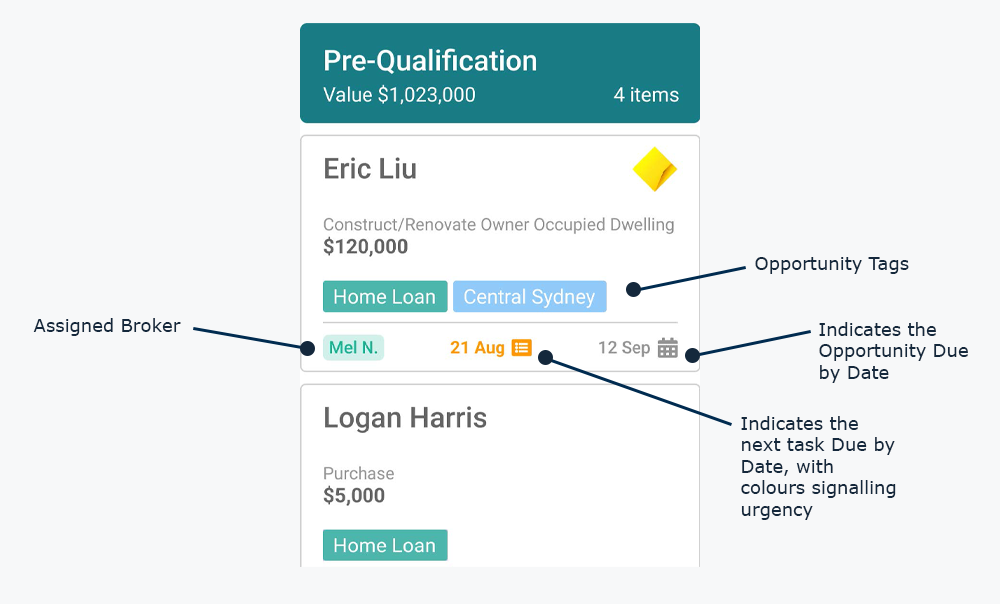This screenshot has height=604, width=1000.
Task: Click the orange task list icon
Action: point(521,348)
